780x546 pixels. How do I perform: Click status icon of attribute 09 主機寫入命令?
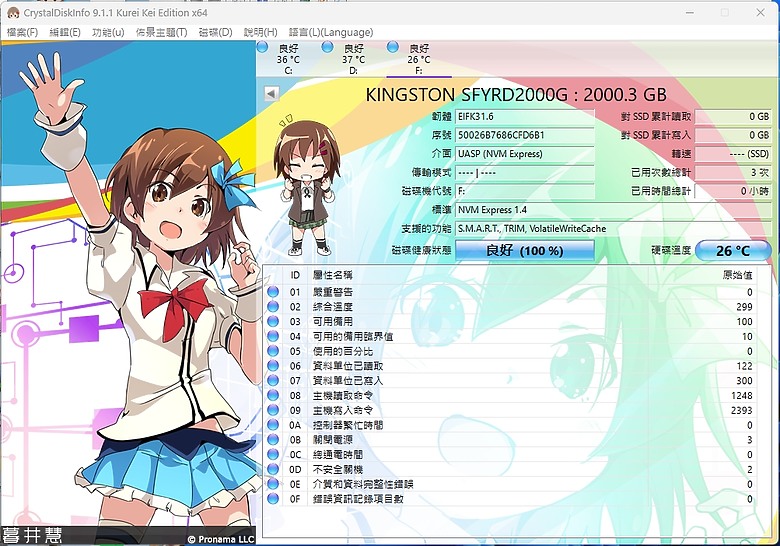tap(273, 410)
